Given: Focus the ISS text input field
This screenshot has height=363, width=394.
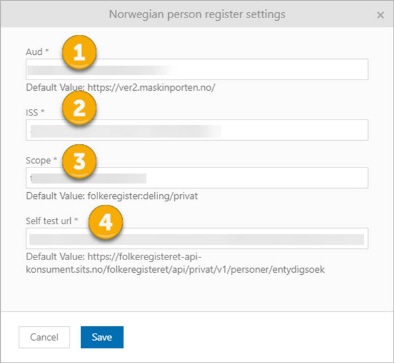Looking at the screenshot, I should click(197, 130).
